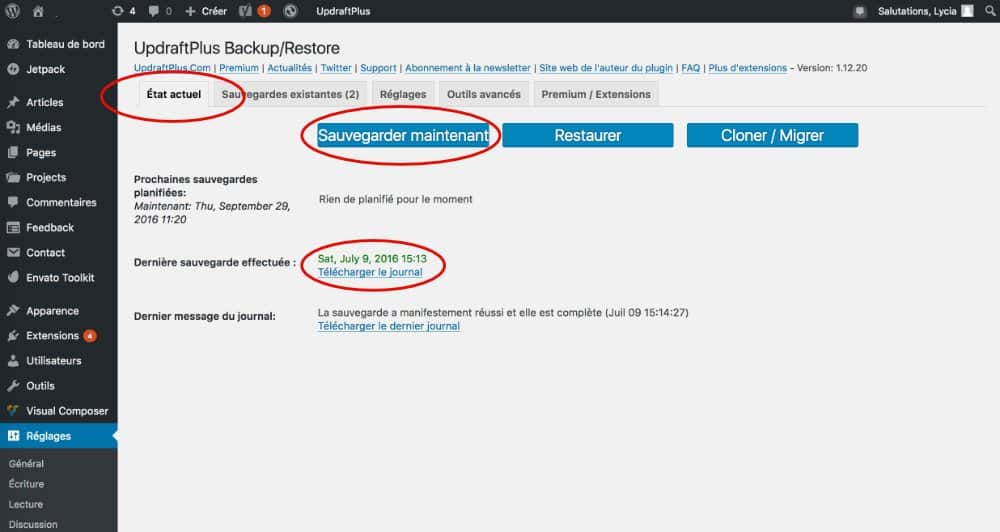Open the Jetpack icon in sidebar
The width and height of the screenshot is (1000, 532).
coord(13,69)
